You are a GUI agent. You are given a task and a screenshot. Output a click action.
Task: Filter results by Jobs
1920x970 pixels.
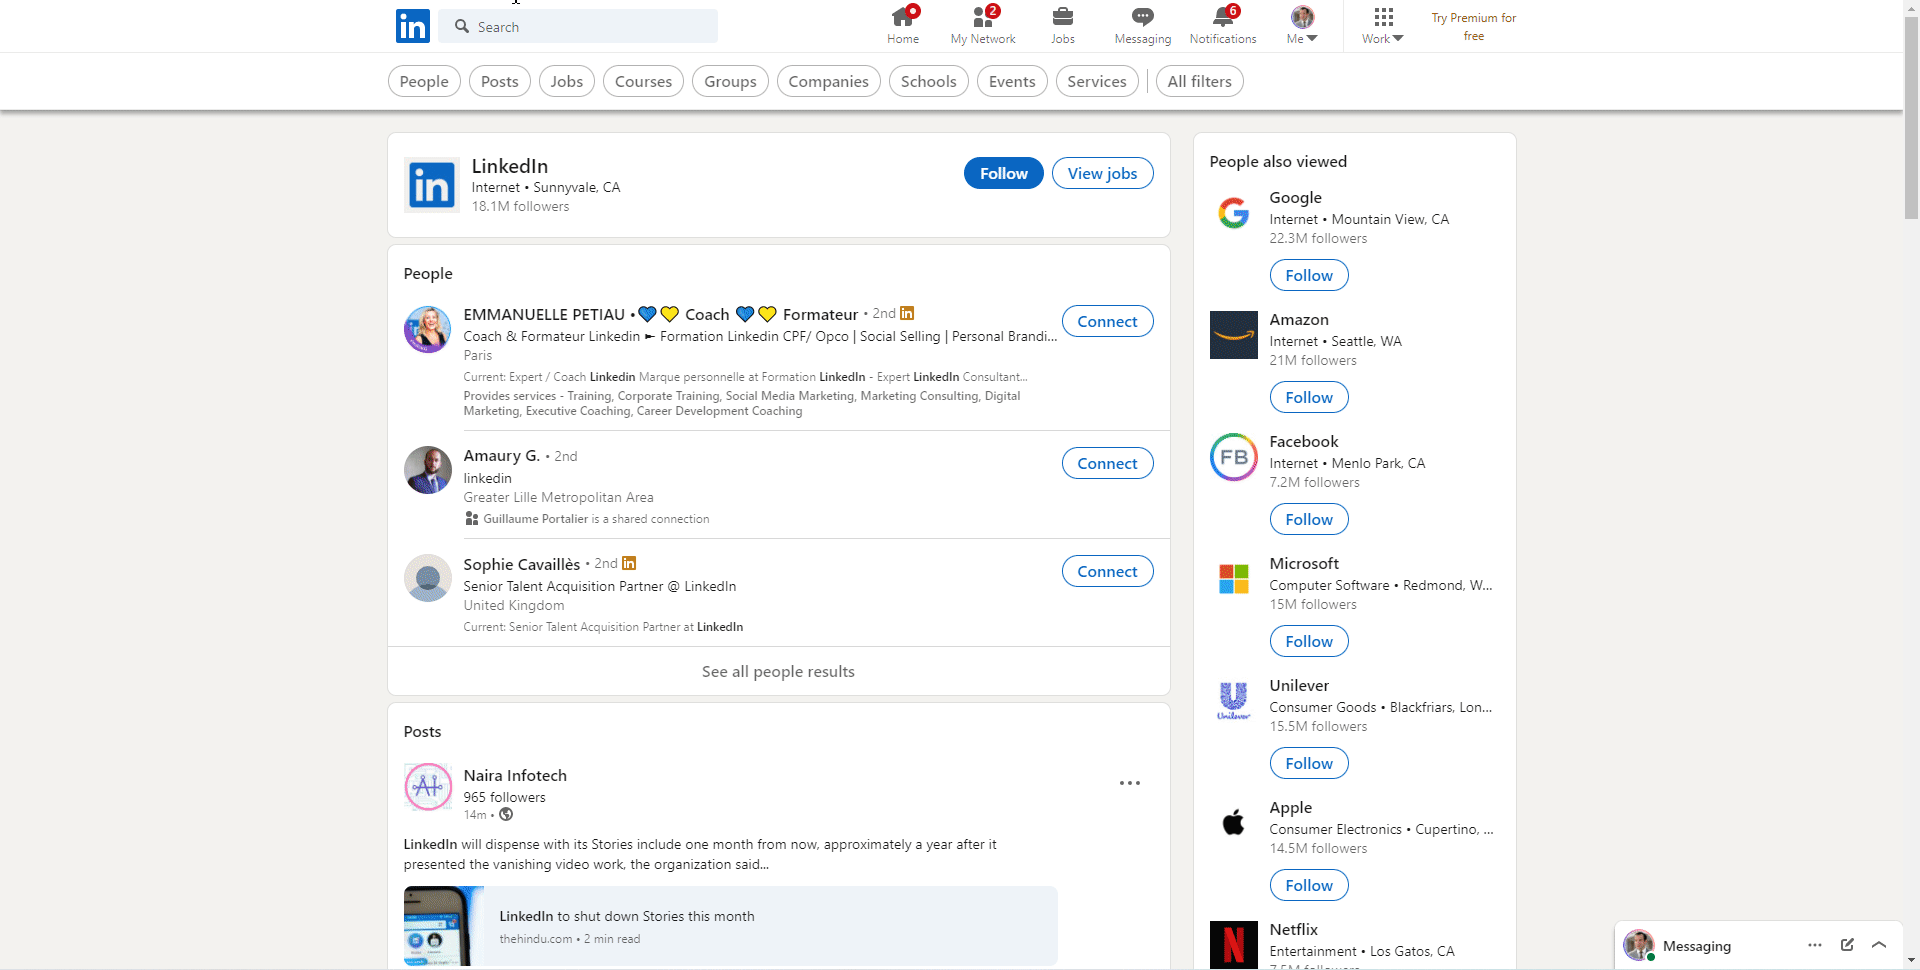pos(567,81)
